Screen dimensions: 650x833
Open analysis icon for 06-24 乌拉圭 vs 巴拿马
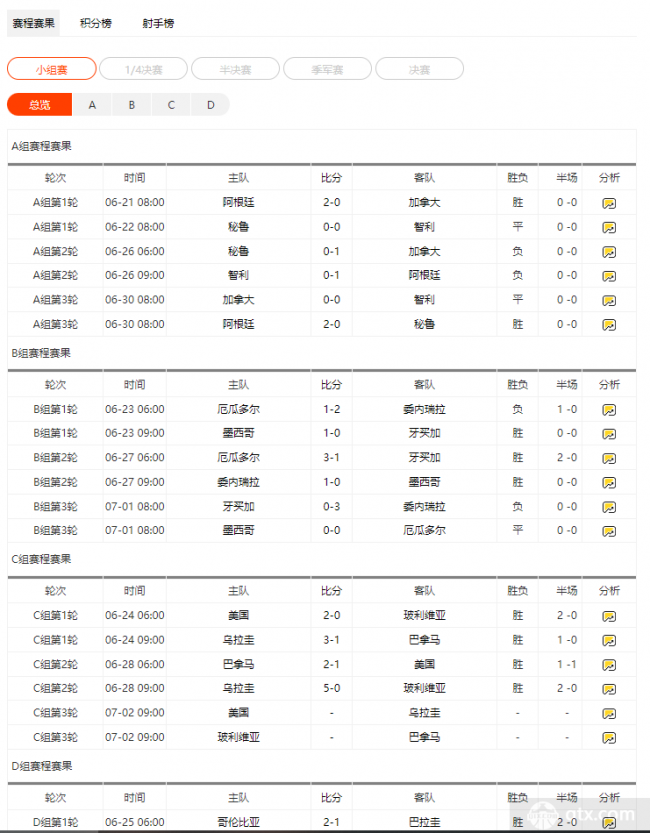[x=609, y=640]
